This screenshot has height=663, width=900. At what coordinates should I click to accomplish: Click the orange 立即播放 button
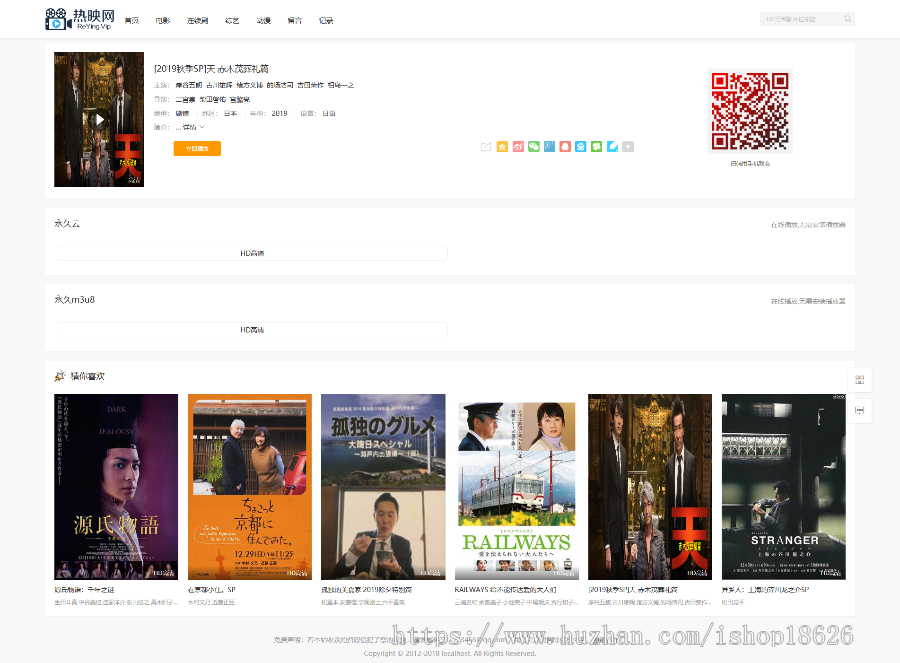pos(197,148)
